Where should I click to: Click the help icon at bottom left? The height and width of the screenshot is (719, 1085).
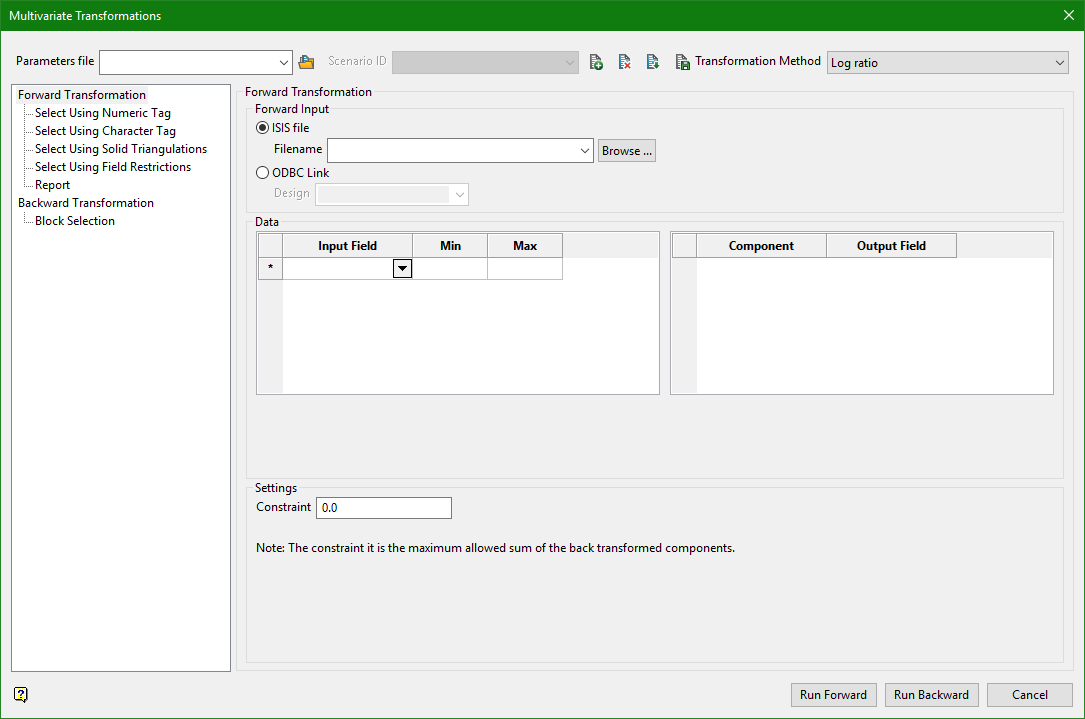[21, 694]
